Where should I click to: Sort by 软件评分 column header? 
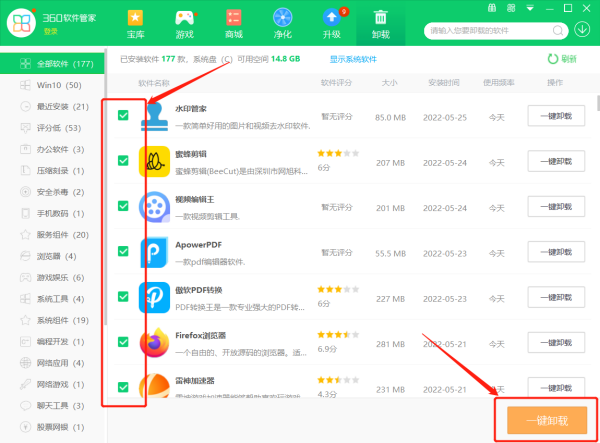[x=336, y=83]
